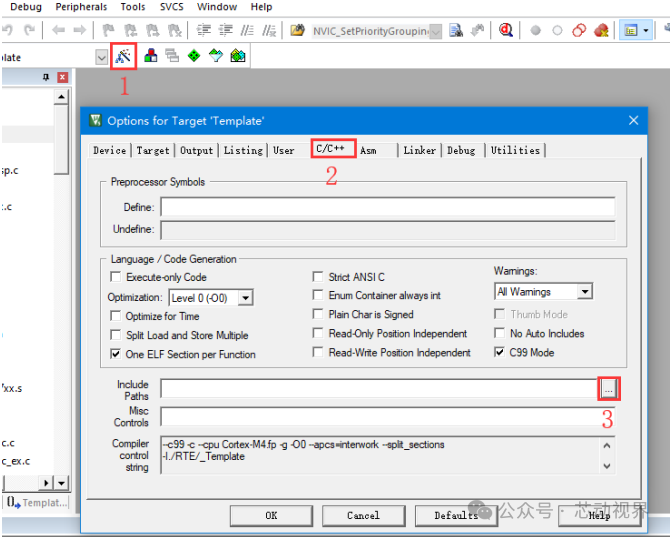Kill all breakpoints icon

click(601, 30)
